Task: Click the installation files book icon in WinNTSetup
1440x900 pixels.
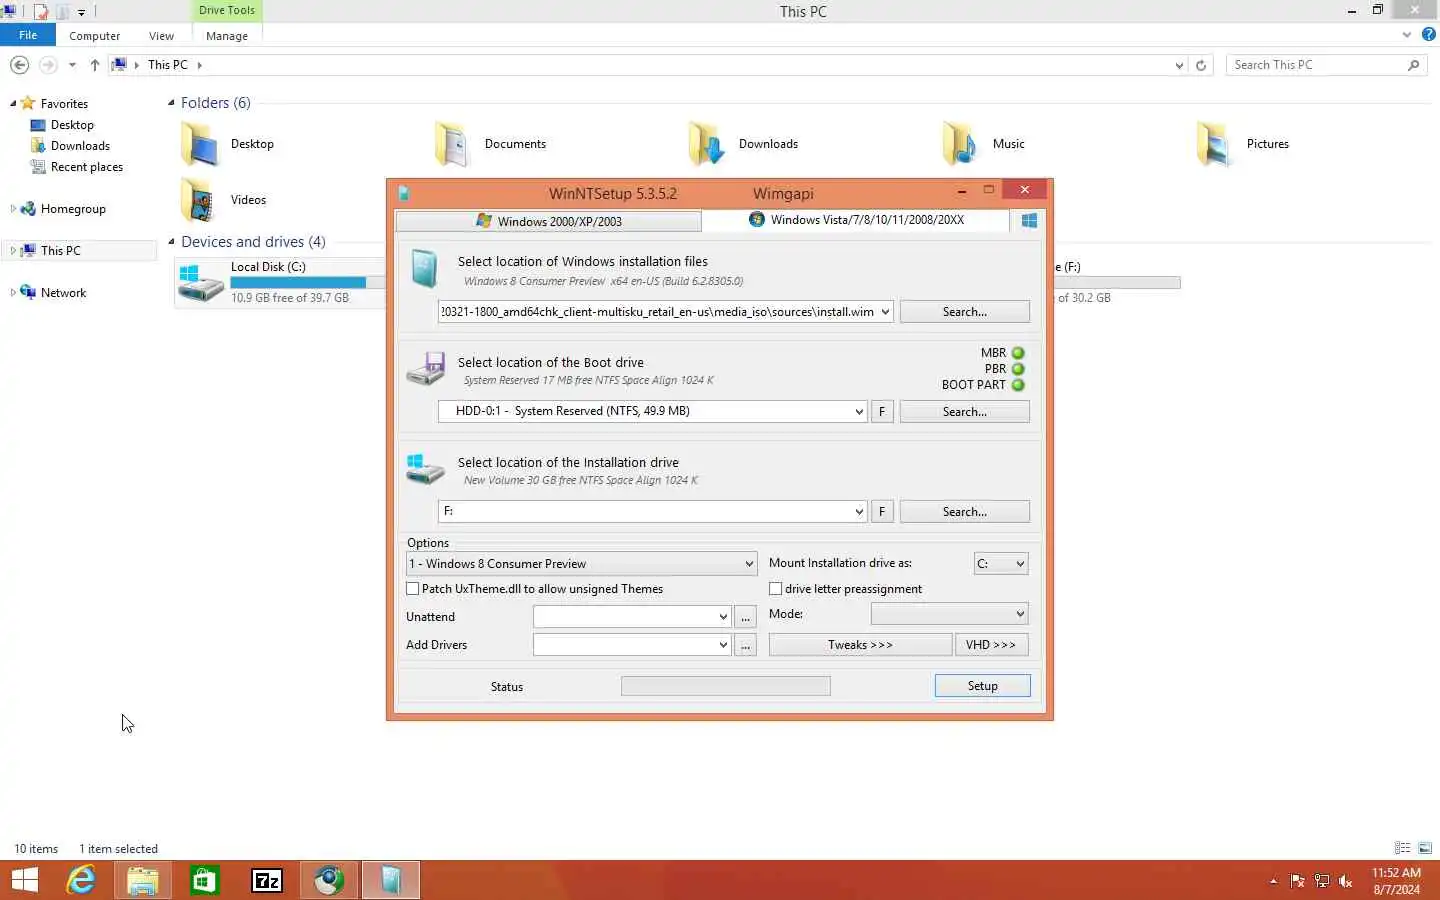Action: 424,270
